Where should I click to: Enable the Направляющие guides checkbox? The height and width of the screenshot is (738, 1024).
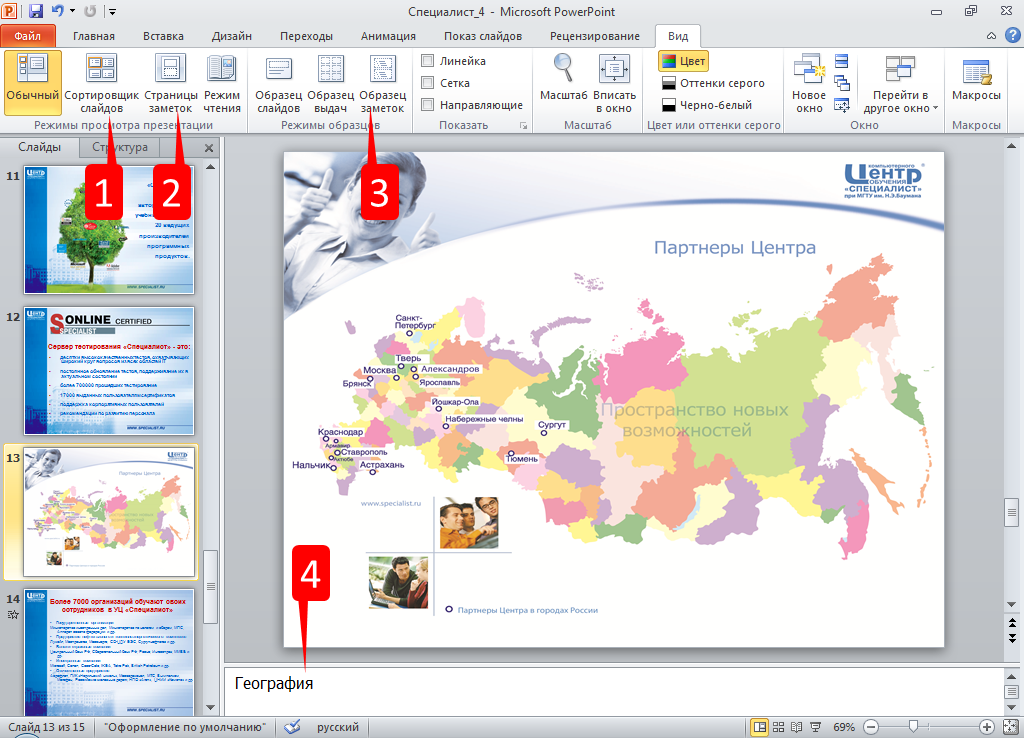pos(428,105)
